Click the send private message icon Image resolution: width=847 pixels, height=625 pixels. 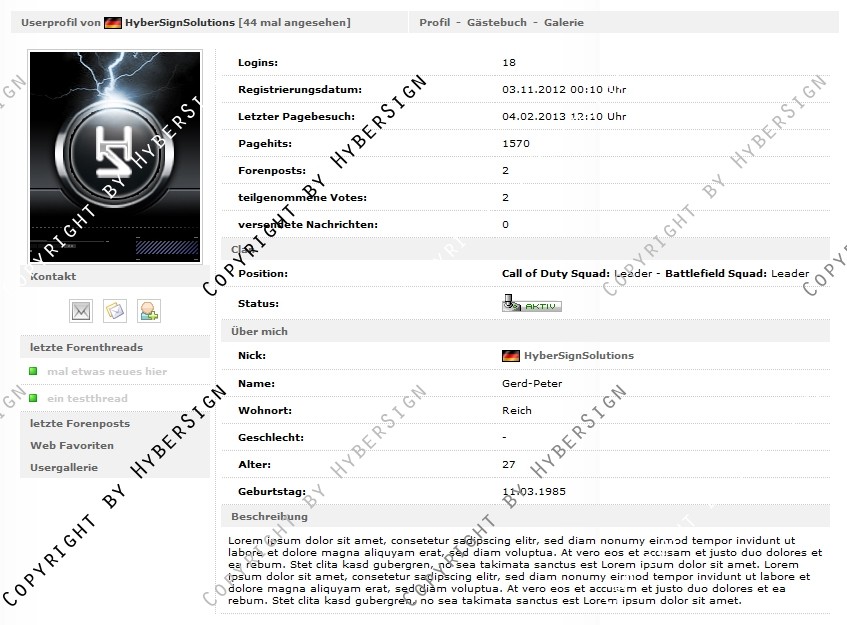115,311
